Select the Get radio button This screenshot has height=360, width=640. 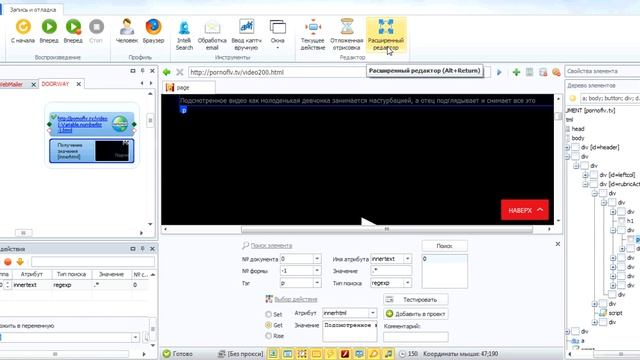pos(268,325)
